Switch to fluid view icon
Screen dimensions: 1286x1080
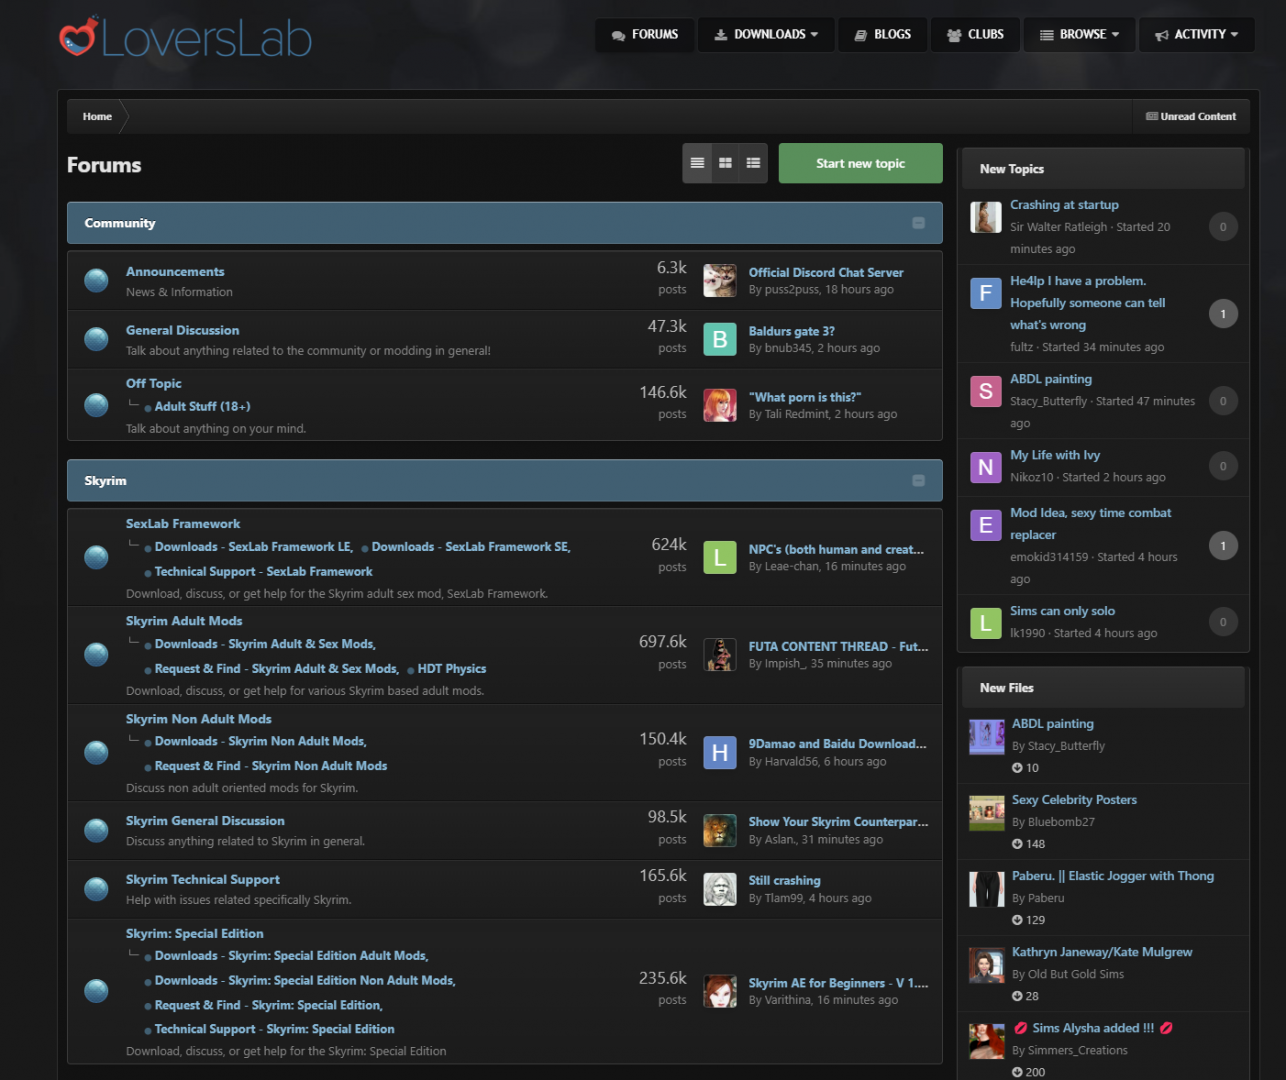tap(753, 163)
